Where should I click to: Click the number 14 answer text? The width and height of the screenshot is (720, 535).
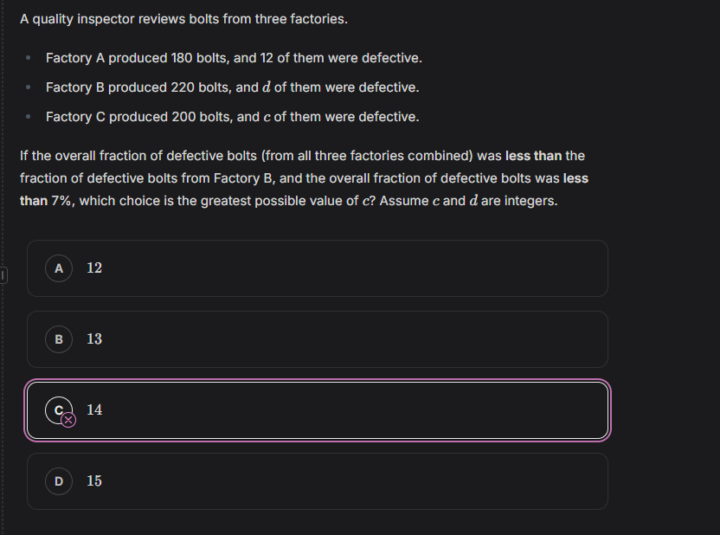[x=95, y=410]
